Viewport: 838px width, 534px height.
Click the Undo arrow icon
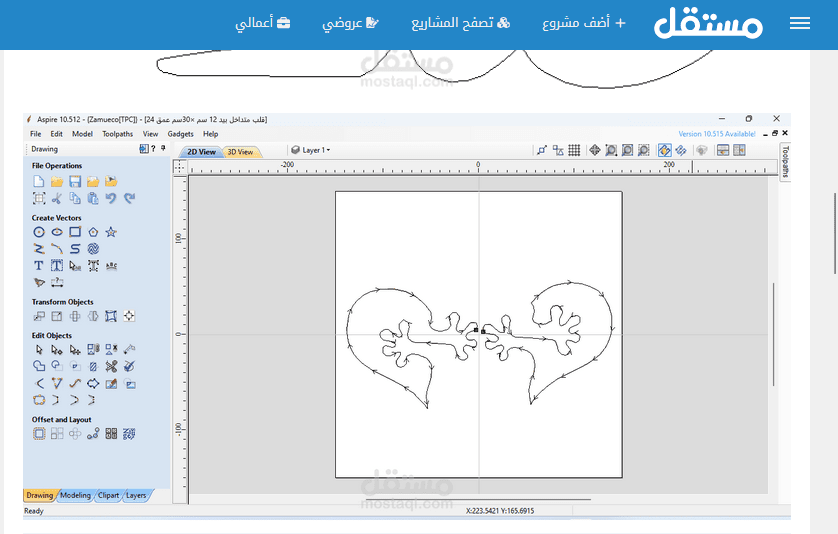coord(111,199)
